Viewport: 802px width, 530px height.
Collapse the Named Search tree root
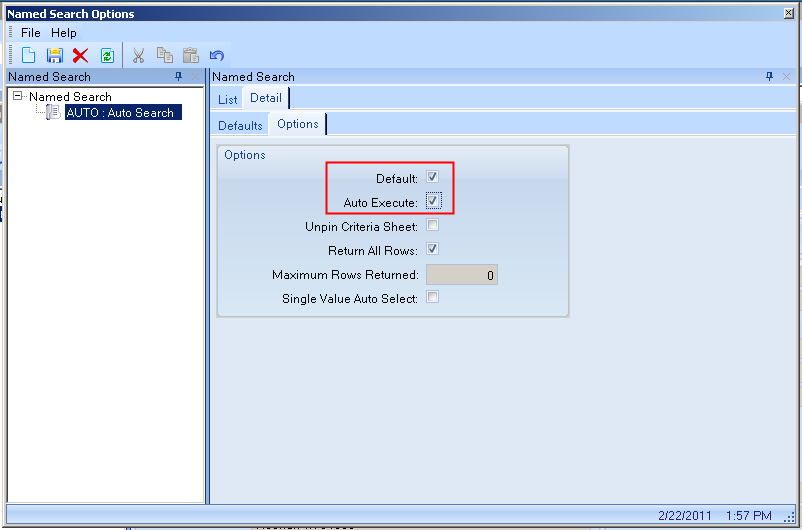point(18,96)
